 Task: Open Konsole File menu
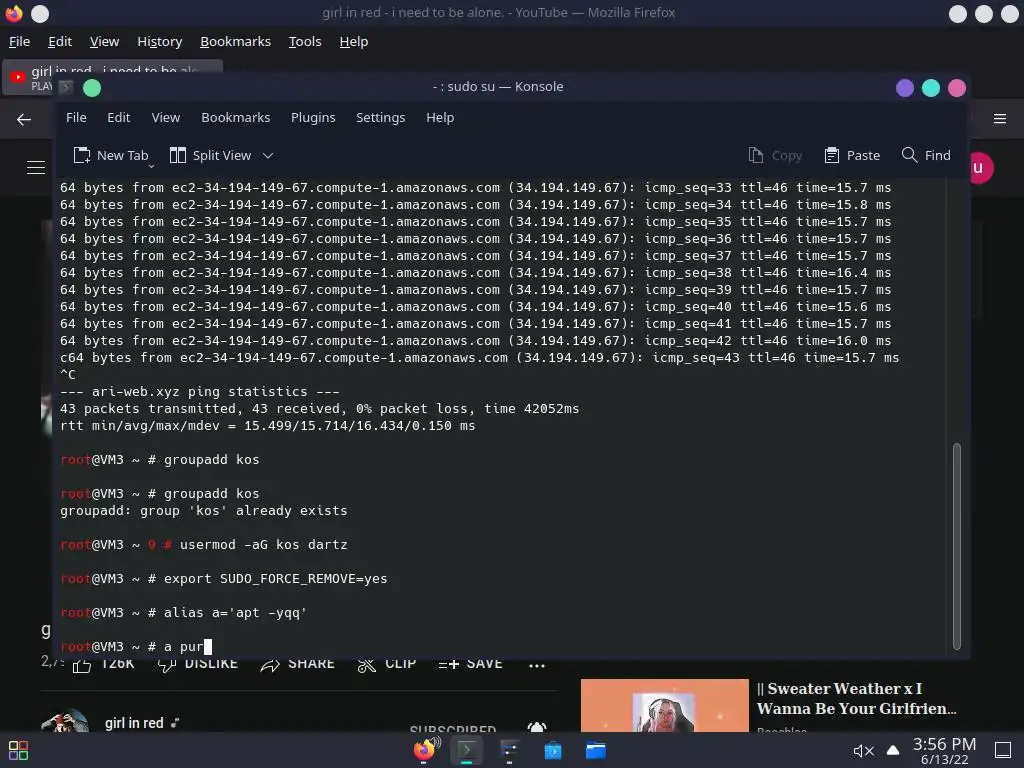click(76, 118)
